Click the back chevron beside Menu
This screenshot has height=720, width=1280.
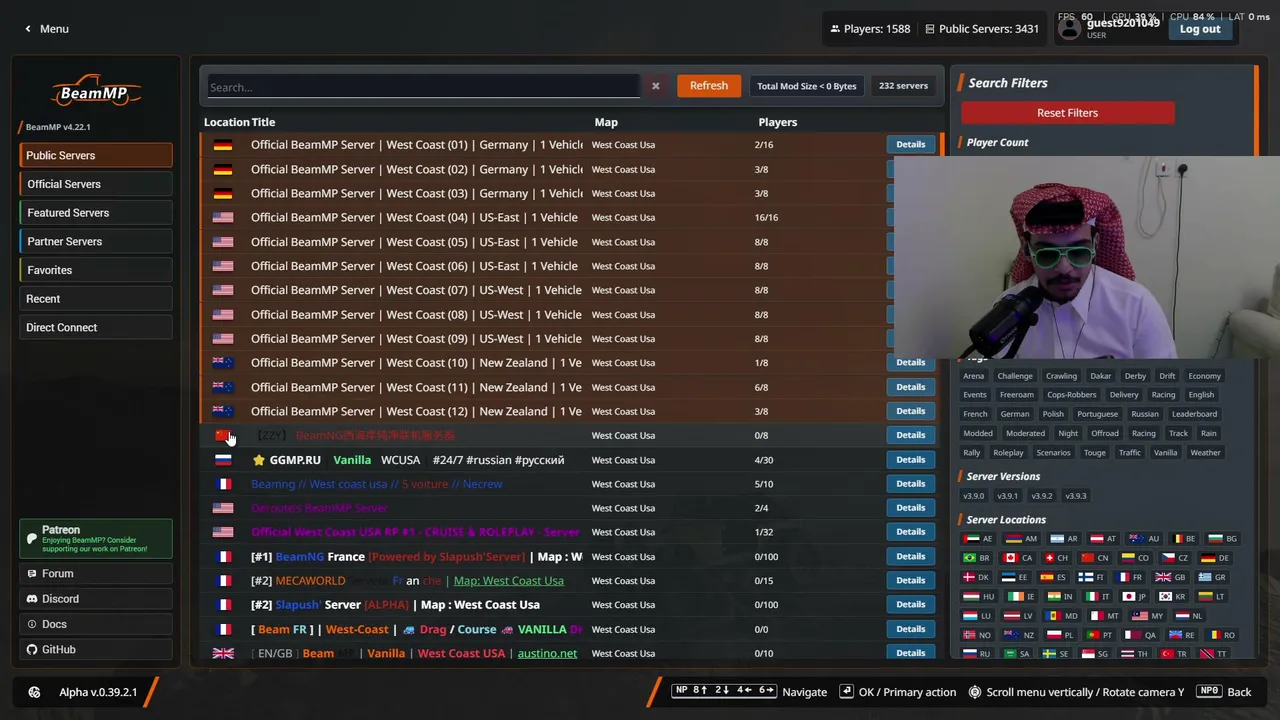coord(28,29)
